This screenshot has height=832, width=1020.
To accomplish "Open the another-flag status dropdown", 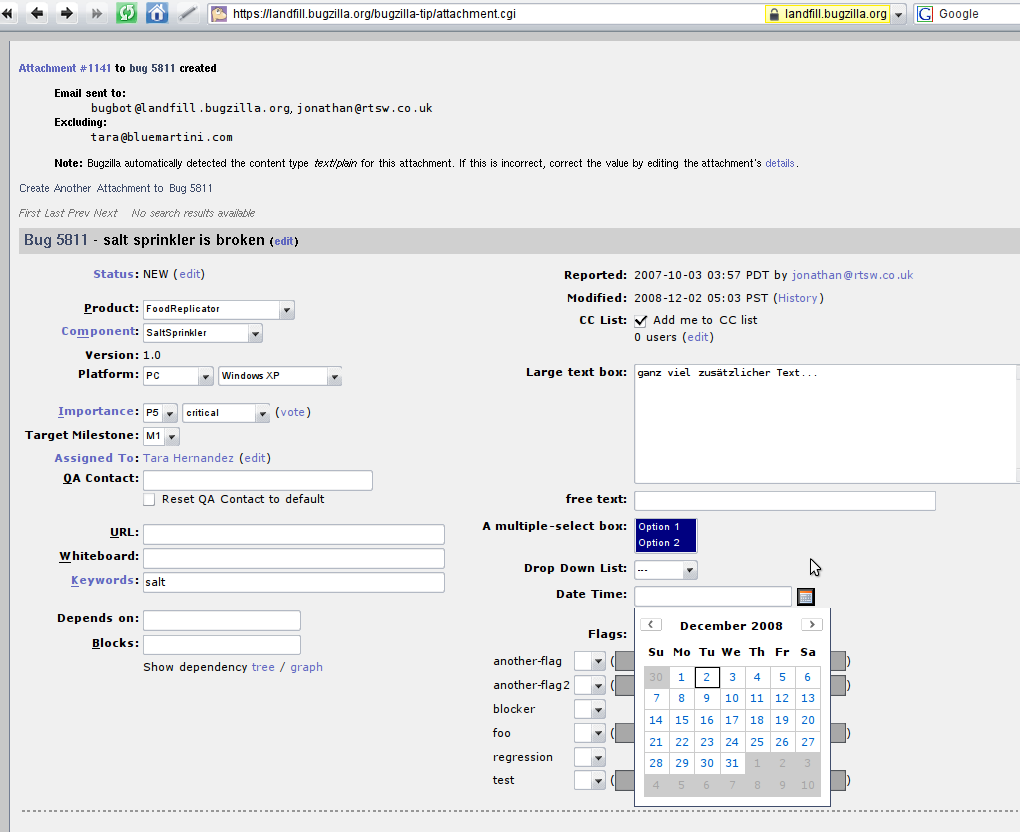I will [x=590, y=662].
